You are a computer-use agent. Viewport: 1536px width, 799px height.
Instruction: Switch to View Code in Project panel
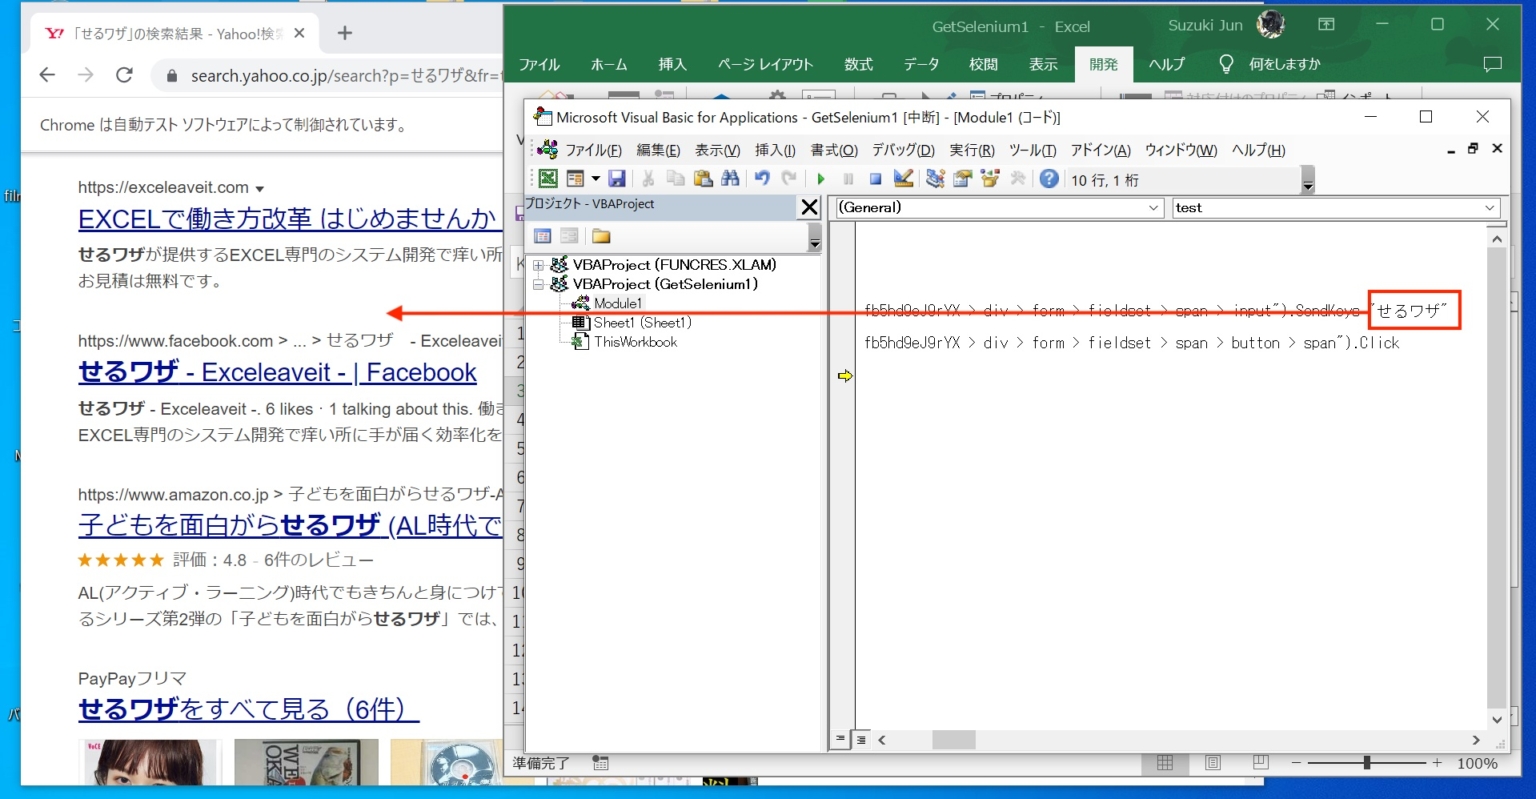click(543, 237)
